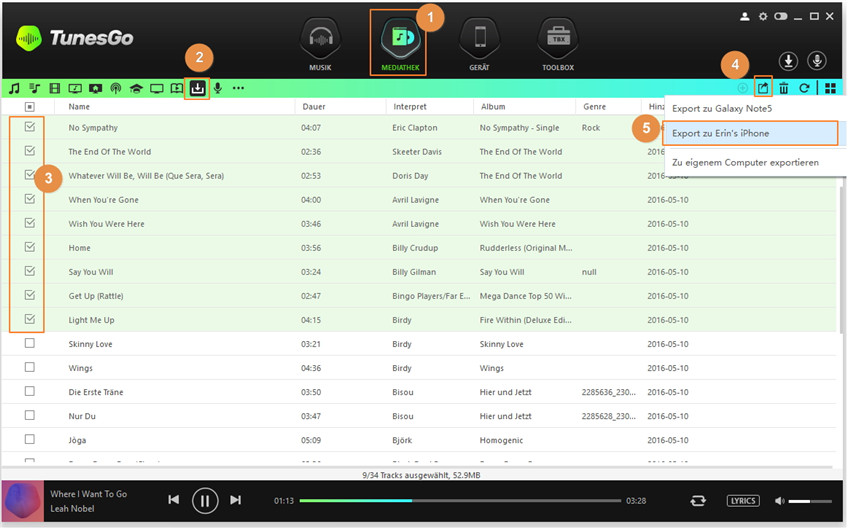Open the downloaded items category icon
Screen dimensions: 850x529
click(x=198, y=88)
